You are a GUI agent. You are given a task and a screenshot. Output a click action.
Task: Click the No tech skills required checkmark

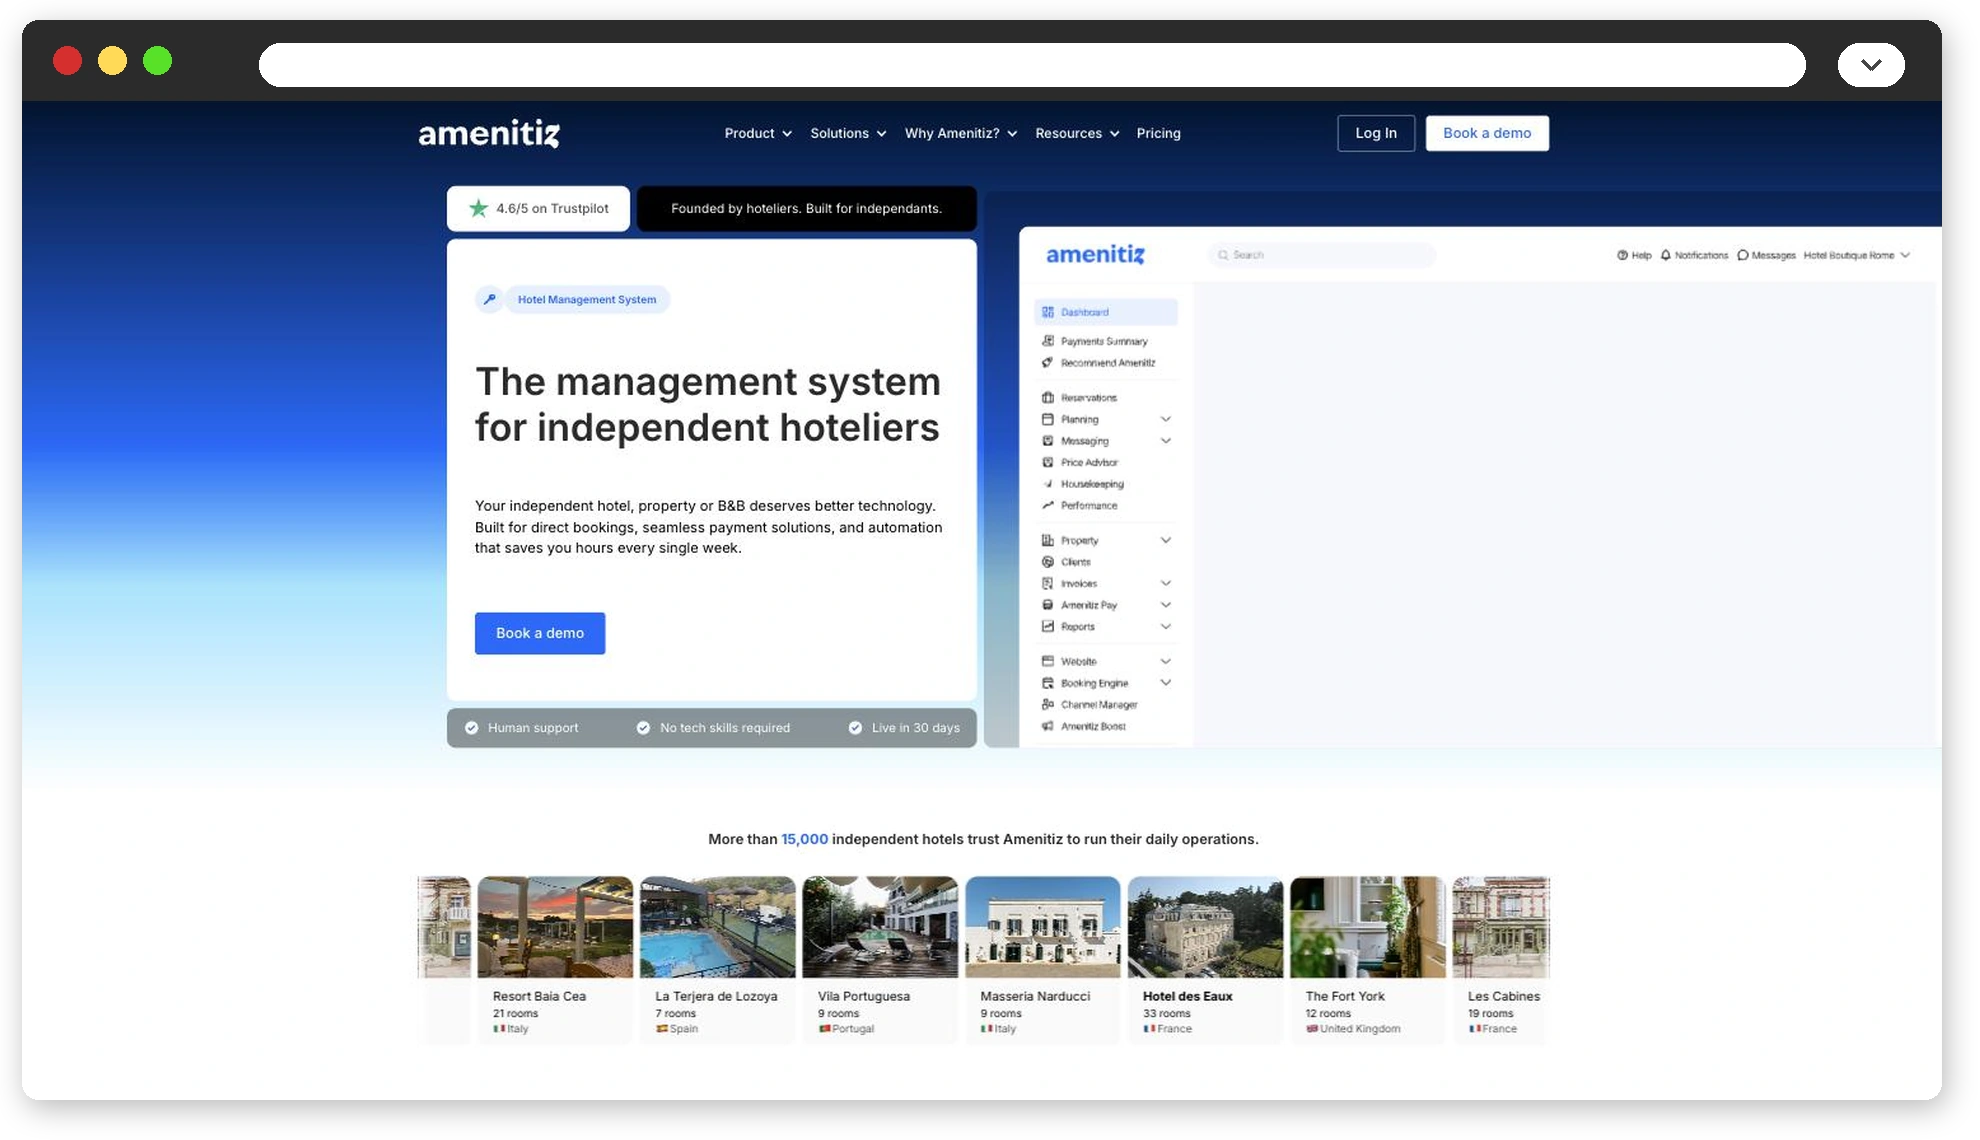coord(643,728)
